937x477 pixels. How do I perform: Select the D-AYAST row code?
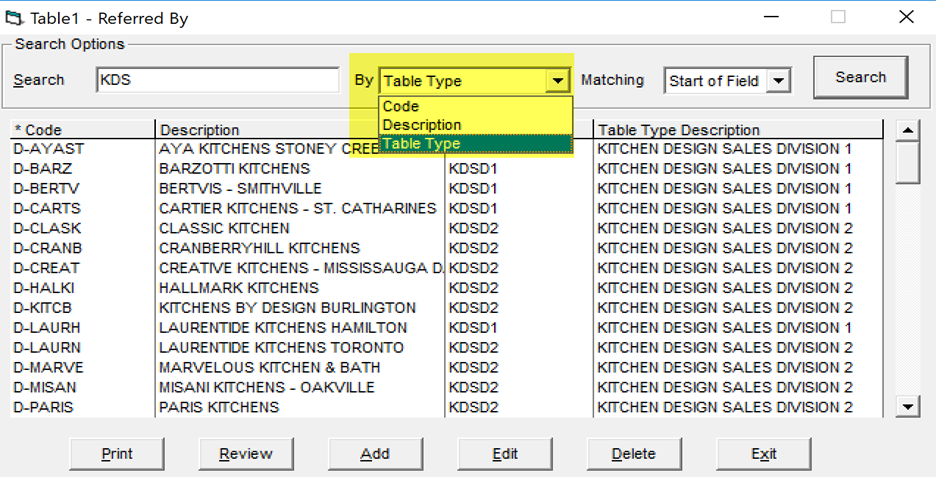pos(48,149)
